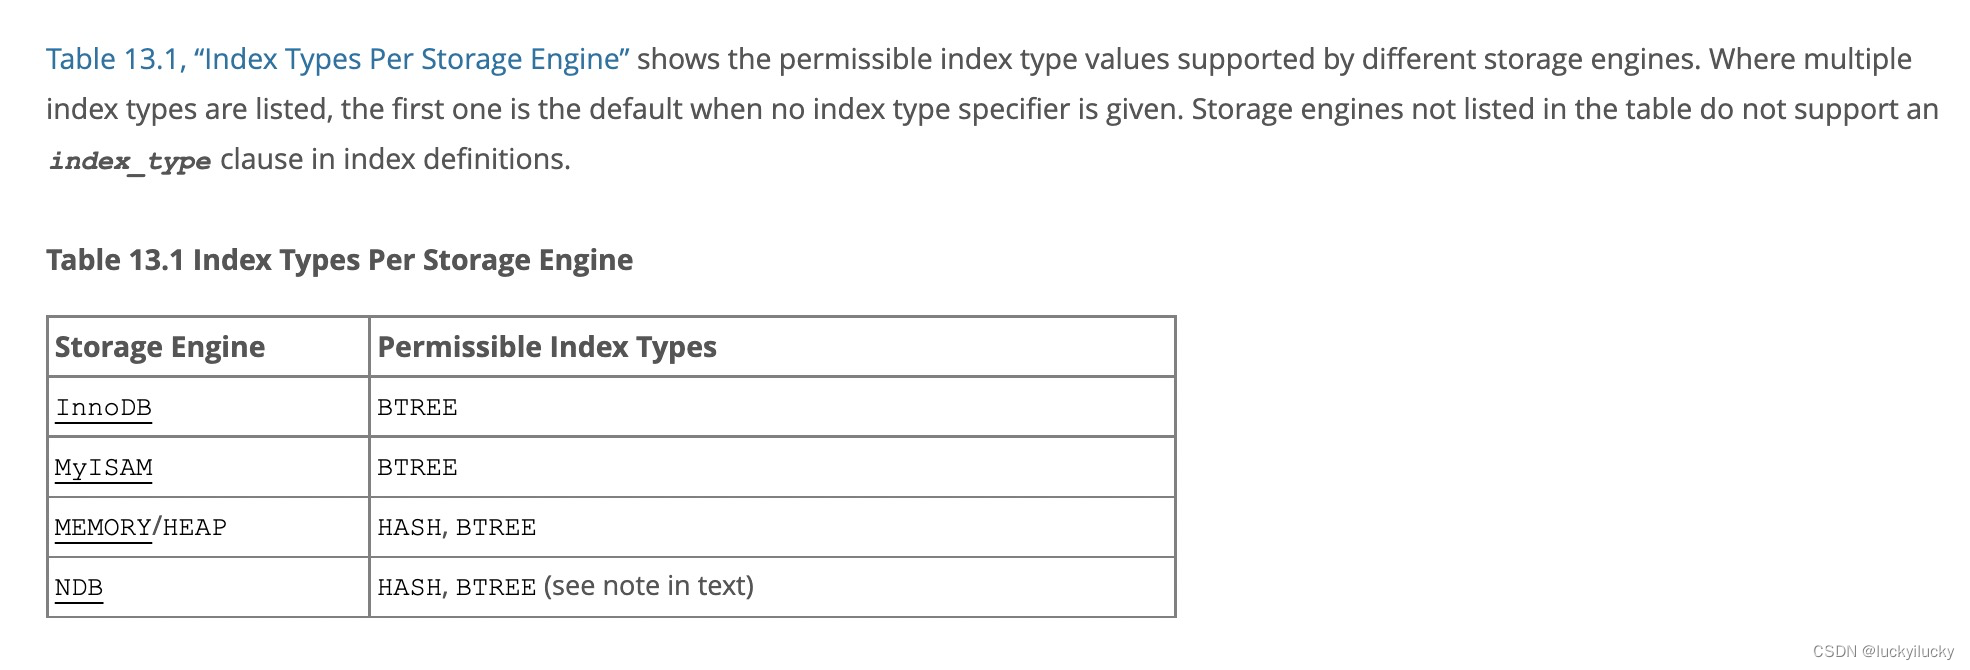
Task: Click "(see note in text)" in NDB row
Action: [649, 587]
